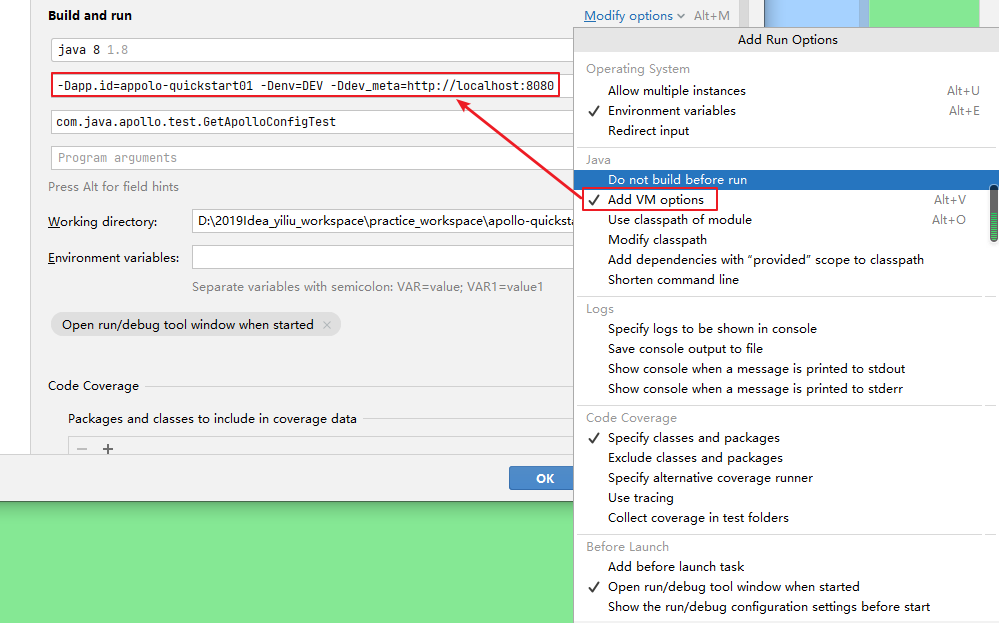Select the java 8 1.8 JDK combo box
The height and width of the screenshot is (623, 999).
pyautogui.click(x=312, y=50)
